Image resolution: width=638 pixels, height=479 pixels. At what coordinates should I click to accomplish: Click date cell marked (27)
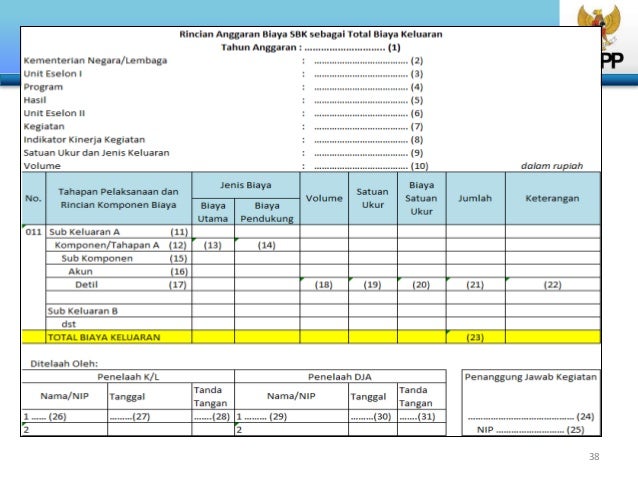149,416
